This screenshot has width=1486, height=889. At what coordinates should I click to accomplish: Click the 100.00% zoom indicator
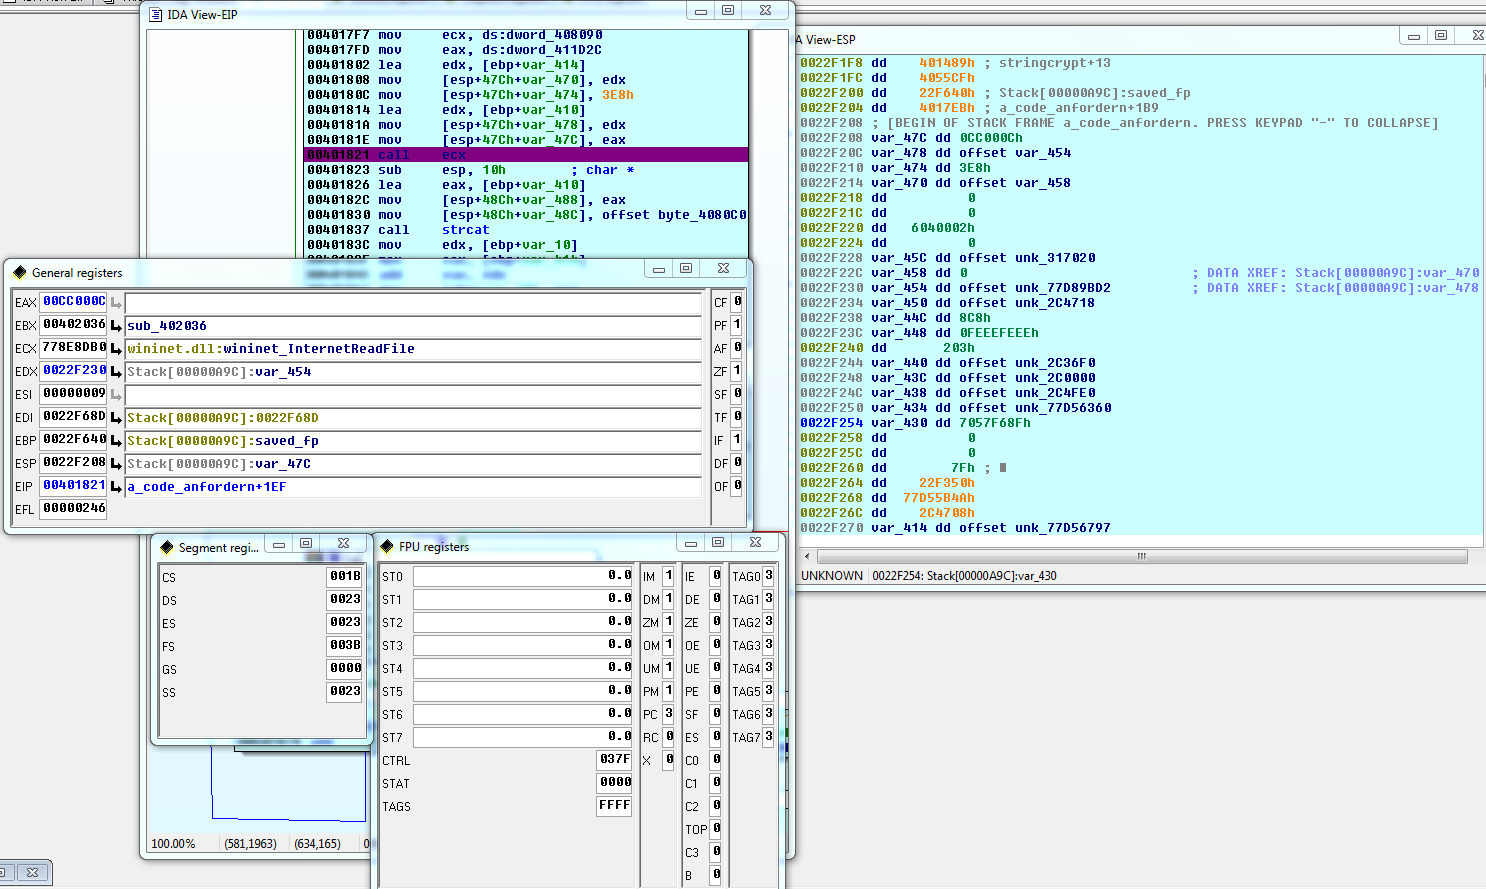pos(173,844)
